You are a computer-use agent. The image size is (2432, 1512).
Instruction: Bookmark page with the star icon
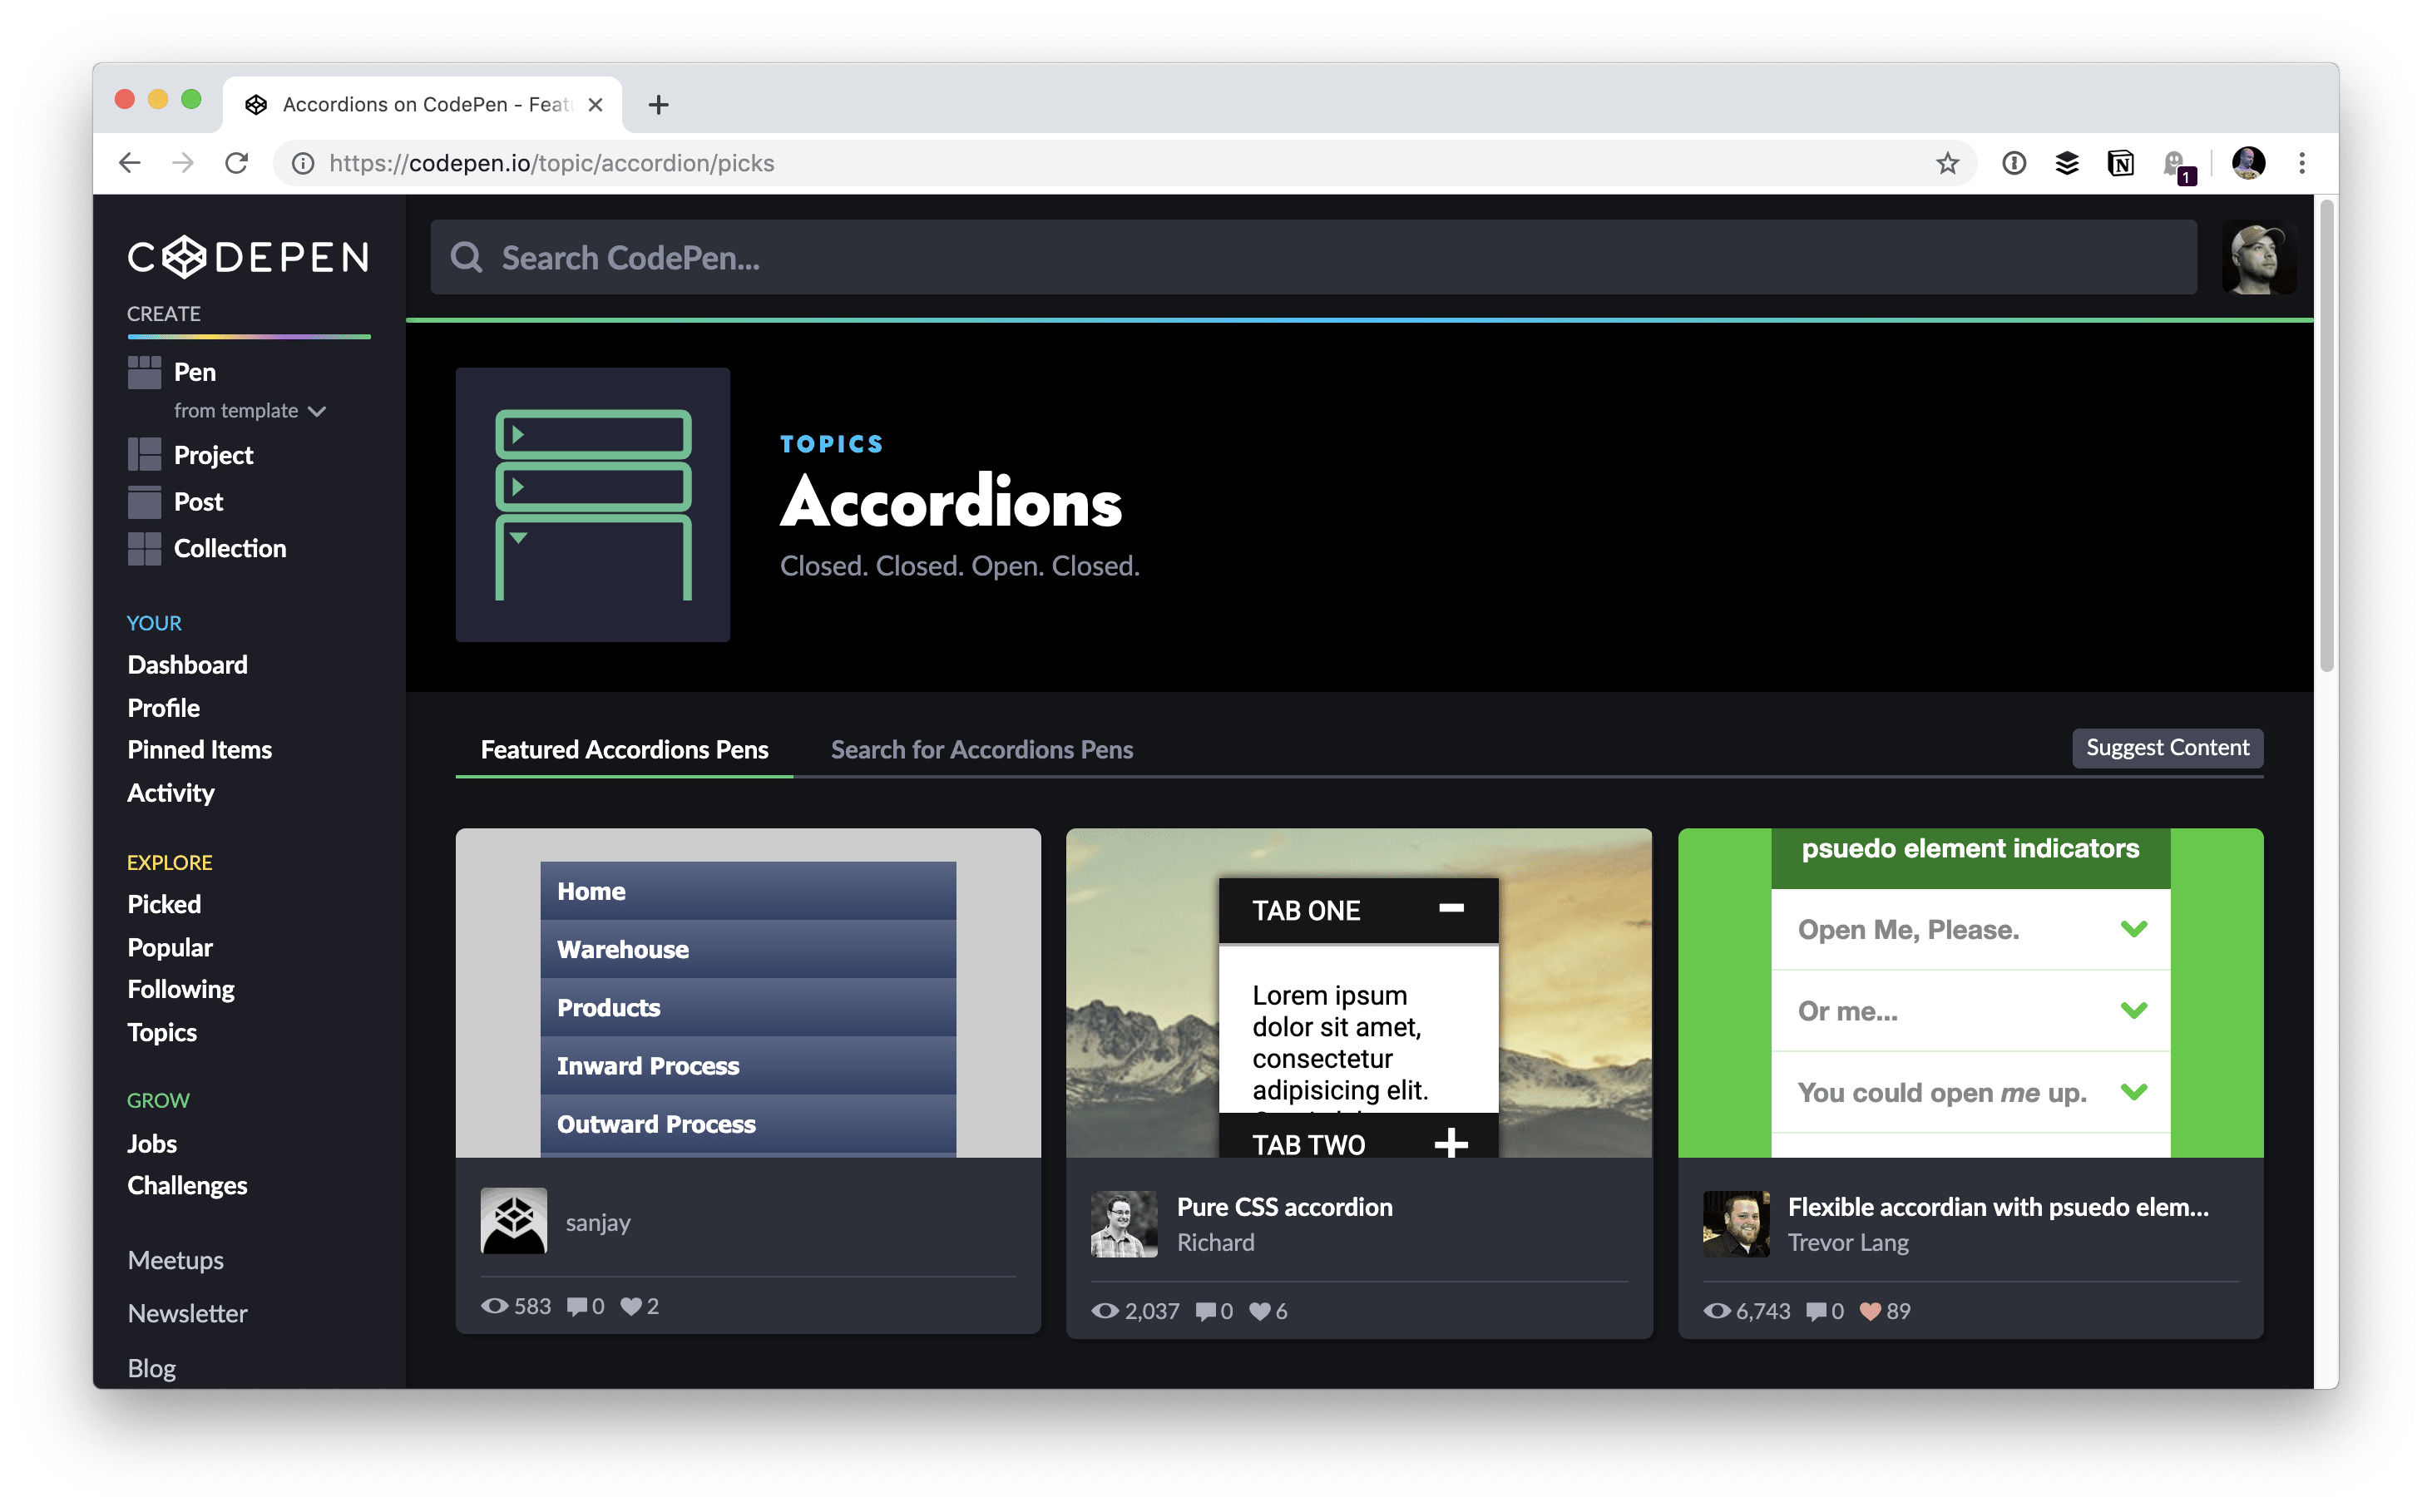[1947, 163]
